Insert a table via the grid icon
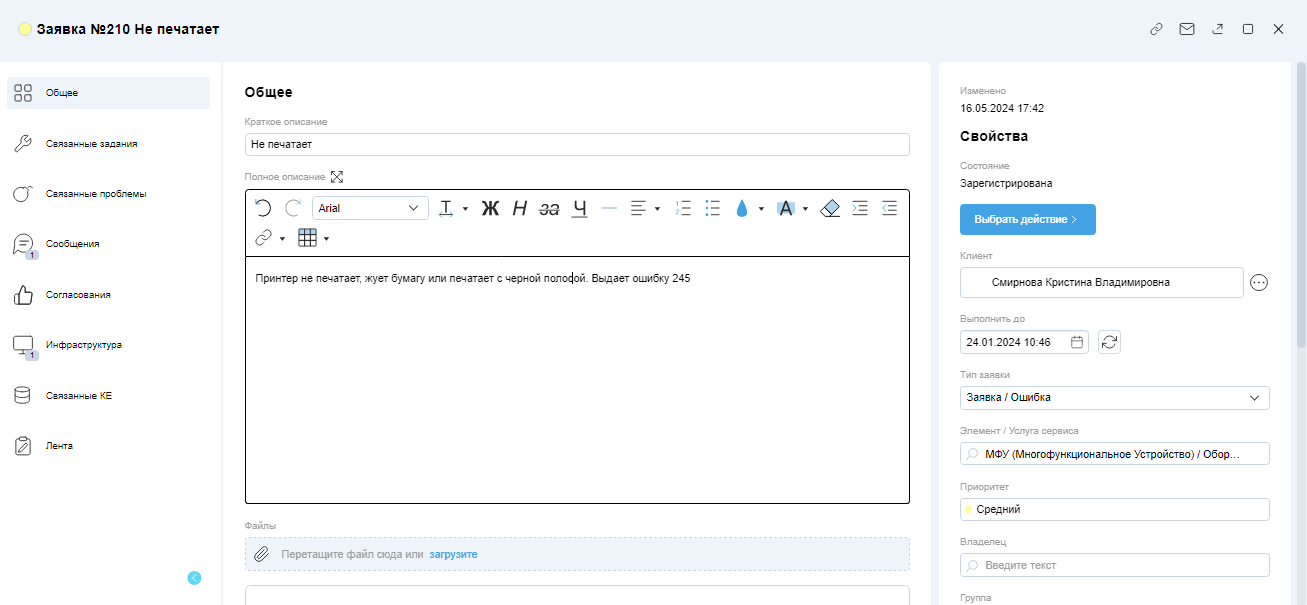The height and width of the screenshot is (605, 1307). [308, 238]
